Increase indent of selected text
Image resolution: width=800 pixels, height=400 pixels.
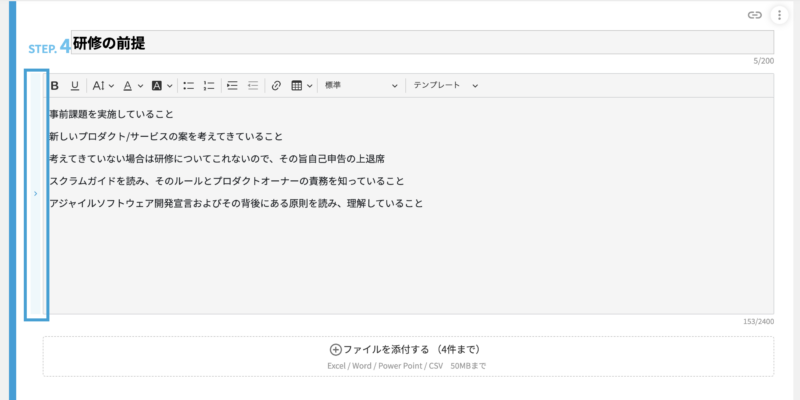233,86
